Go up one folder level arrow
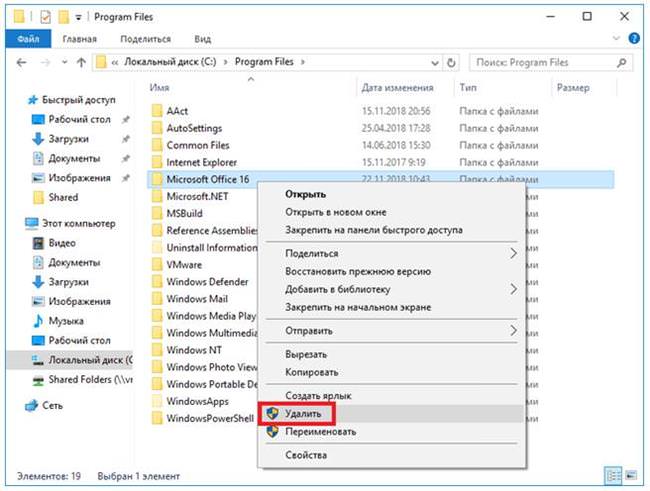This screenshot has height=491, width=650. tap(81, 63)
